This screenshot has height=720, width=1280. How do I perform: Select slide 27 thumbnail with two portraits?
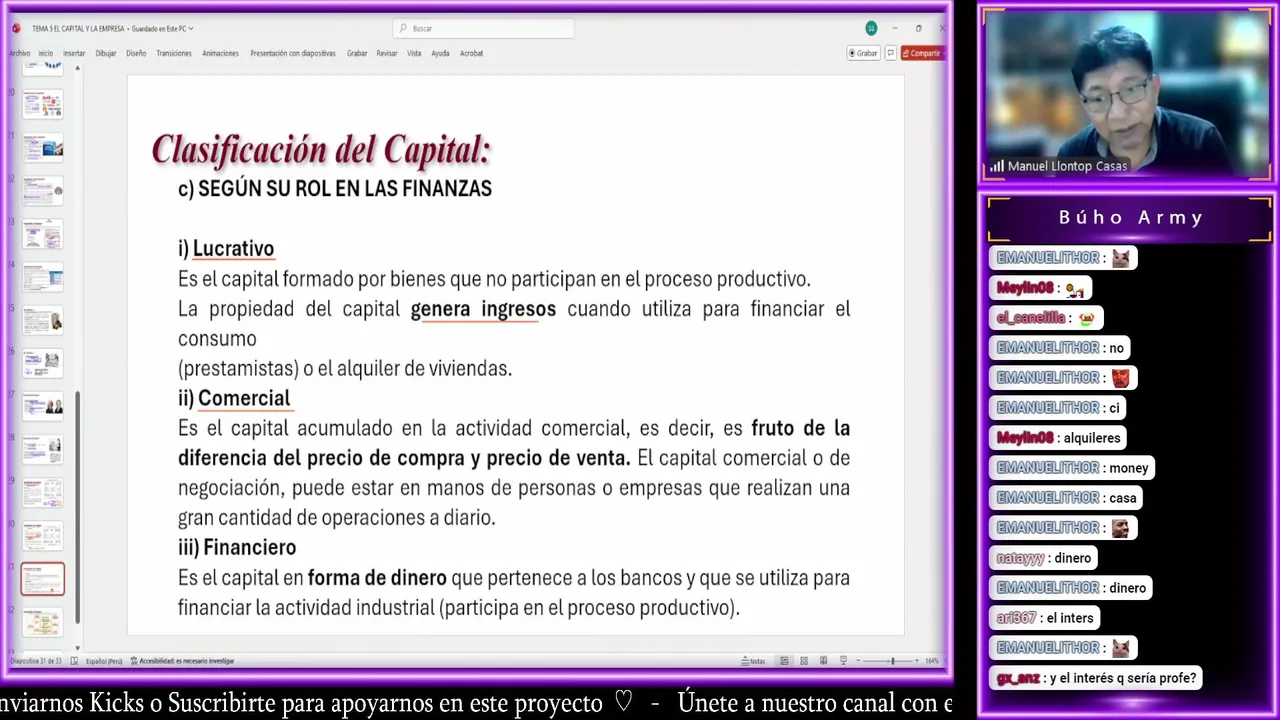[x=43, y=406]
